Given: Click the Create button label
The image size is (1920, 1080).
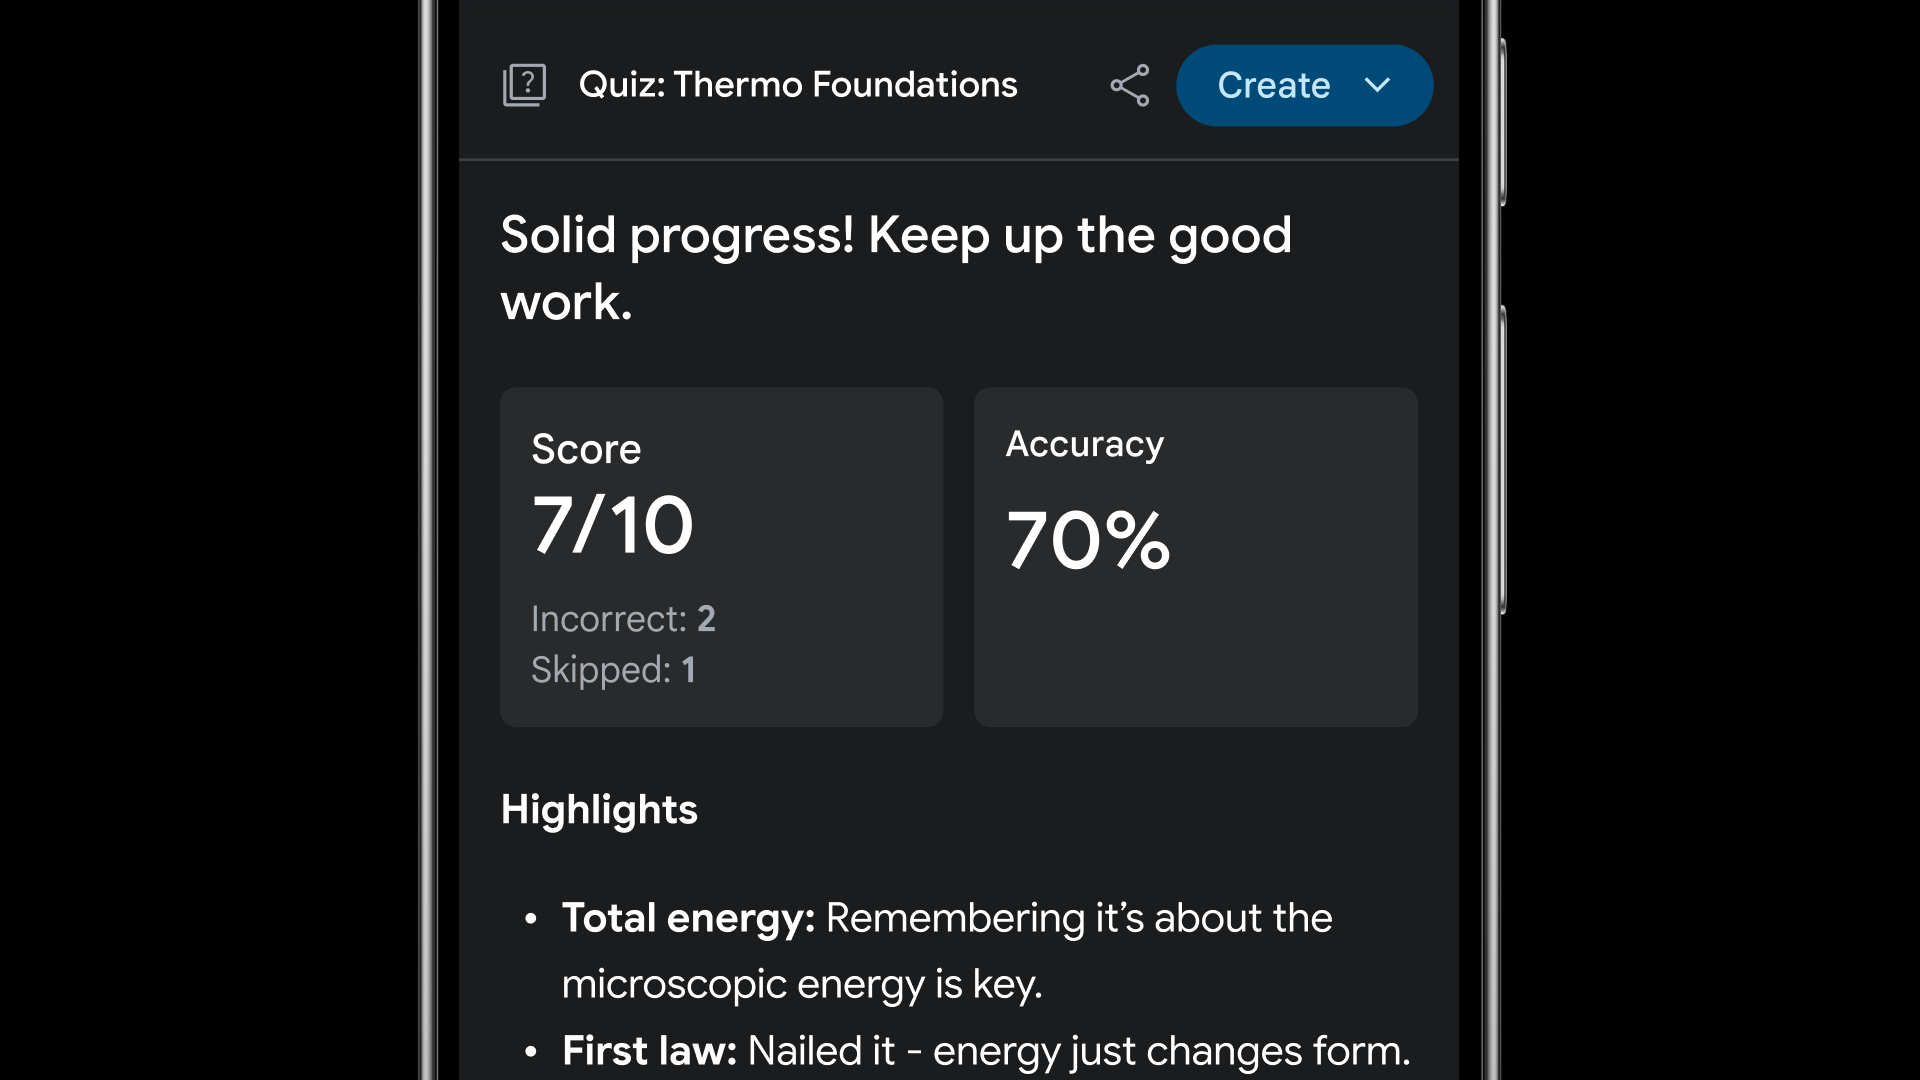Looking at the screenshot, I should (x=1273, y=85).
